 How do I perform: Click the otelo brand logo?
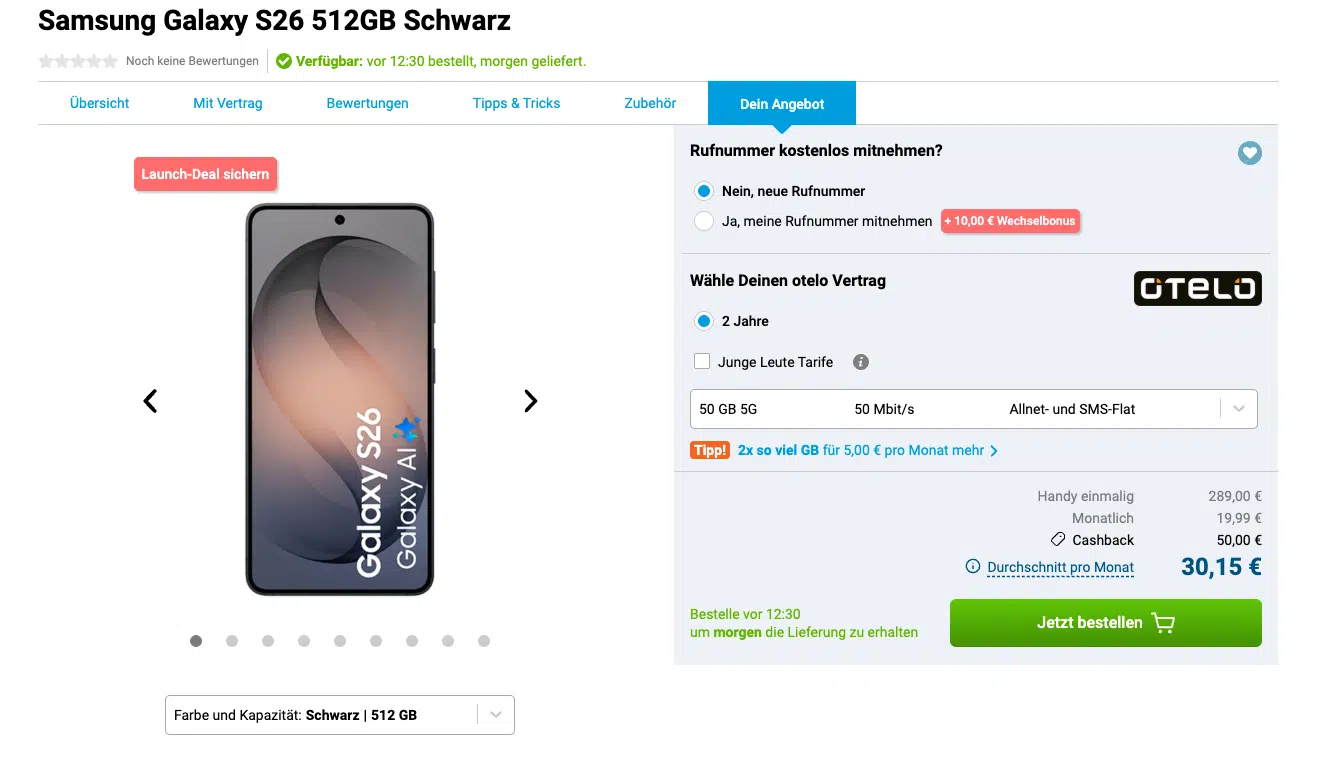click(x=1197, y=288)
